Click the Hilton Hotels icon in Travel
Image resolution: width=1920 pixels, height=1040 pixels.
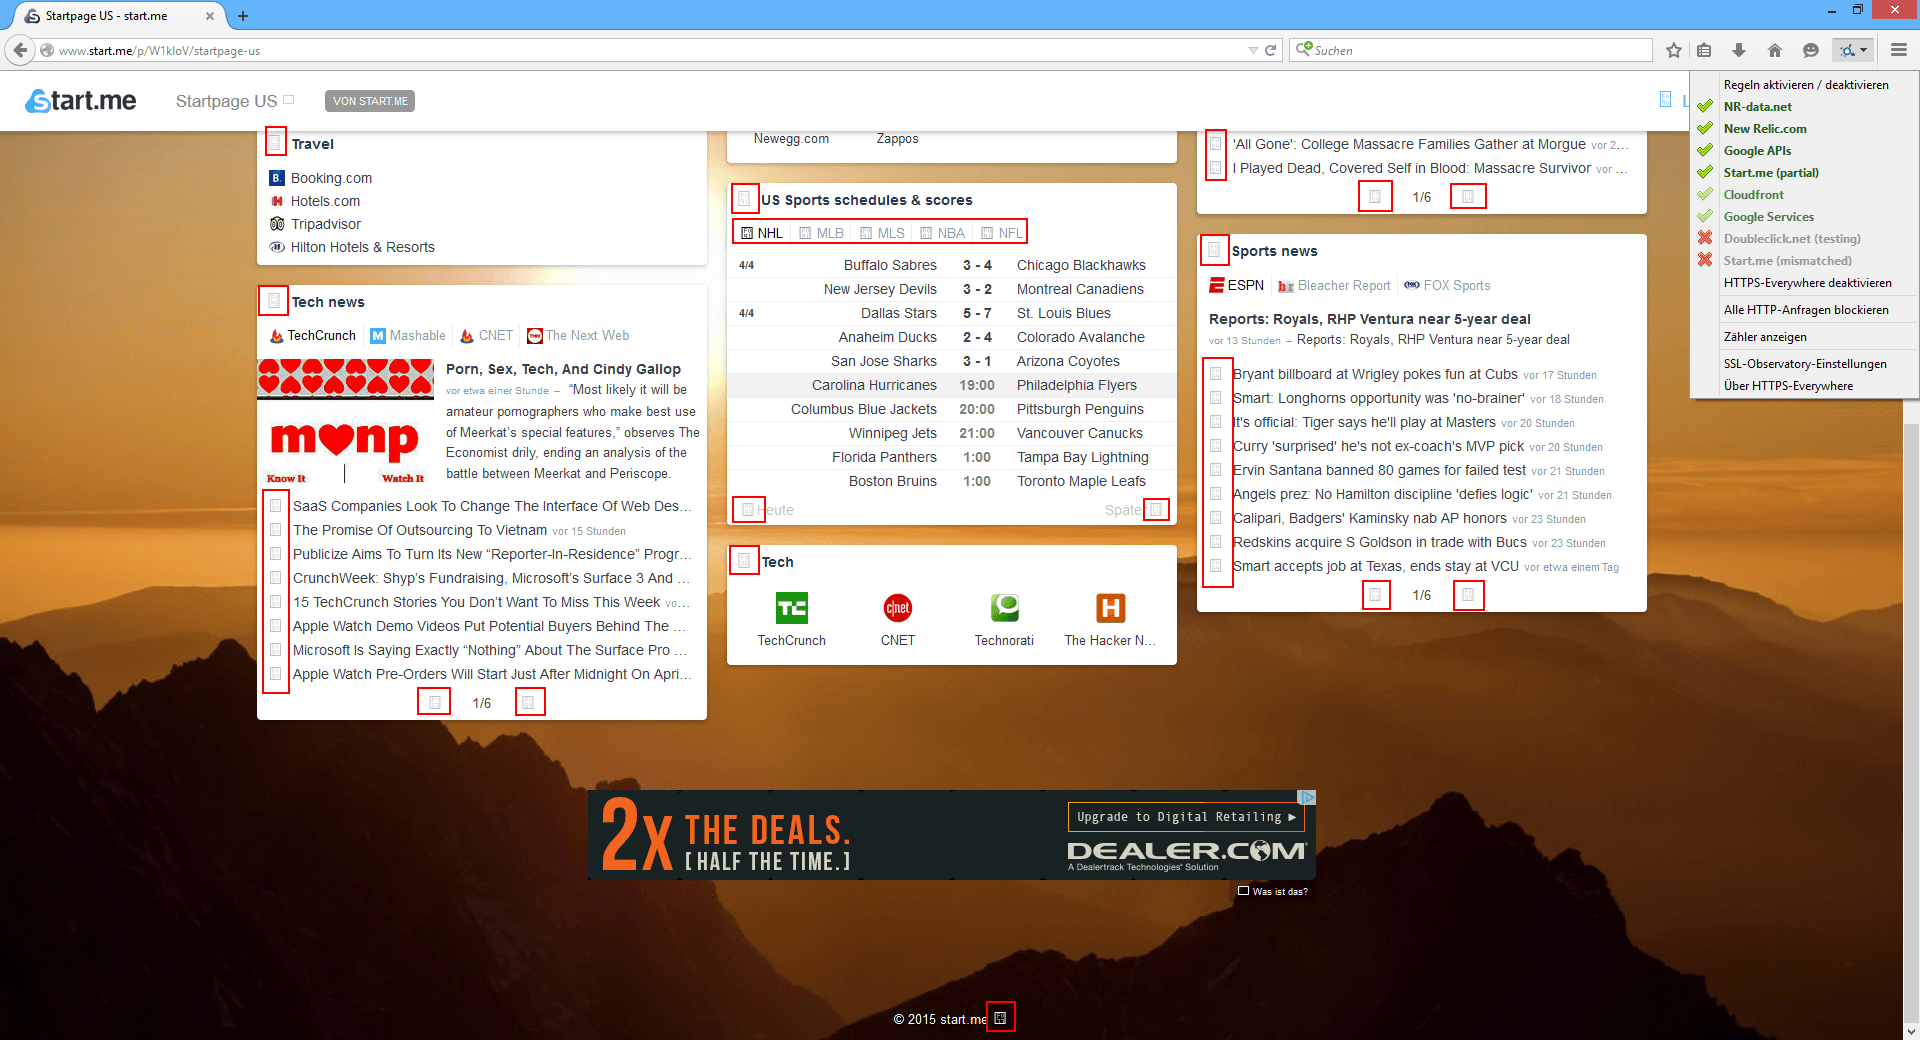coord(277,247)
